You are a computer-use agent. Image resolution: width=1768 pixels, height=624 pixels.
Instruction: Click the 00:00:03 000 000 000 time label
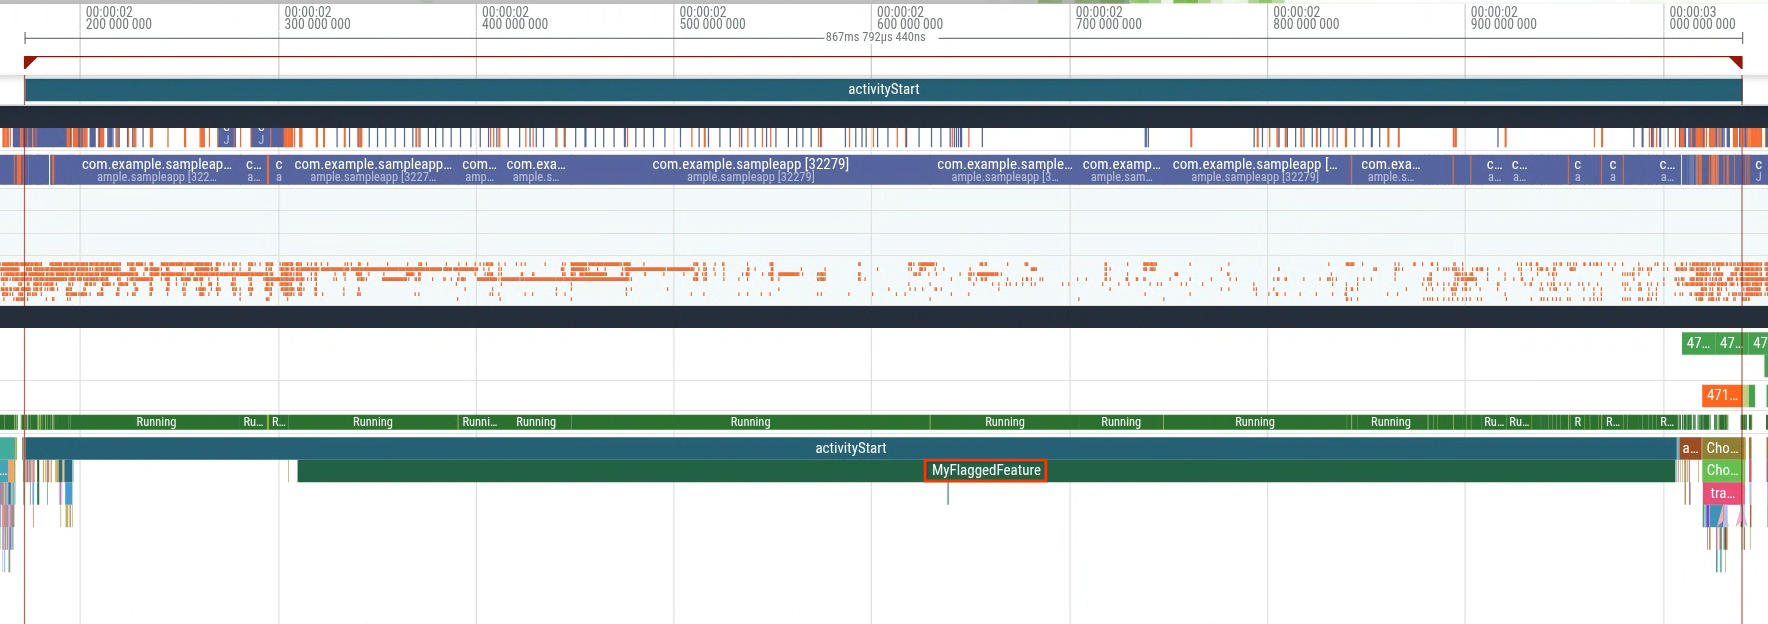click(x=1702, y=18)
